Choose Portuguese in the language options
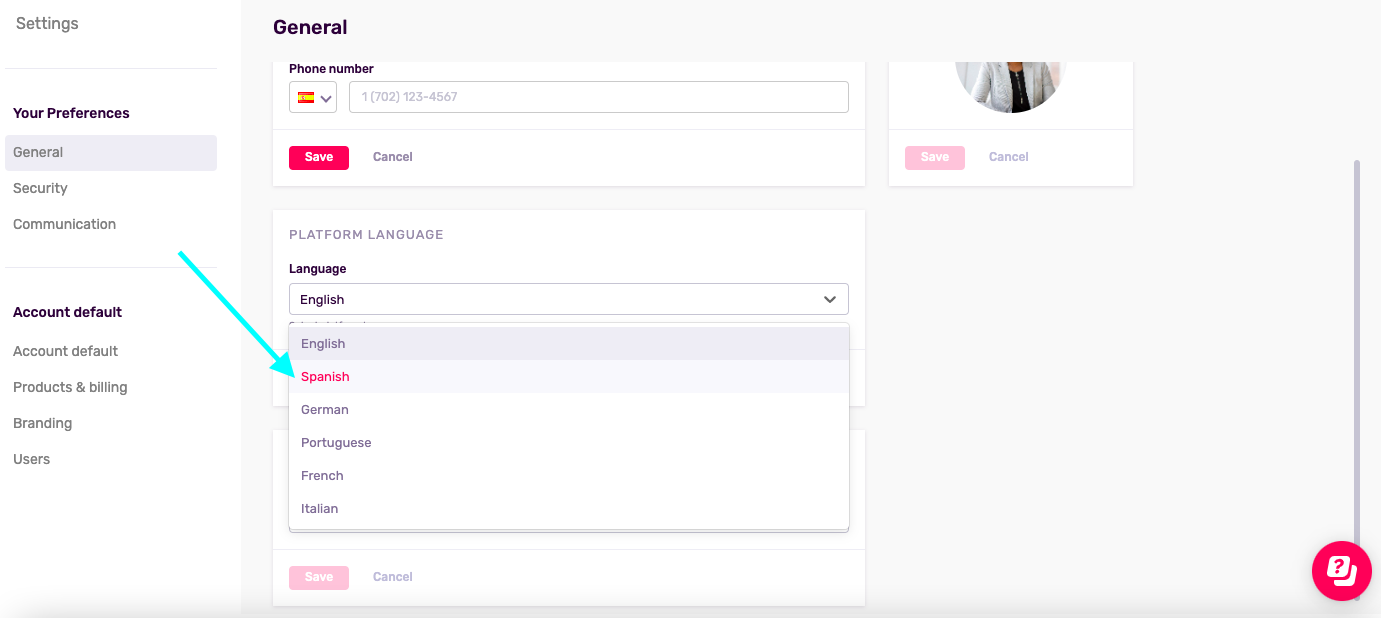The image size is (1381, 618). pyautogui.click(x=336, y=442)
